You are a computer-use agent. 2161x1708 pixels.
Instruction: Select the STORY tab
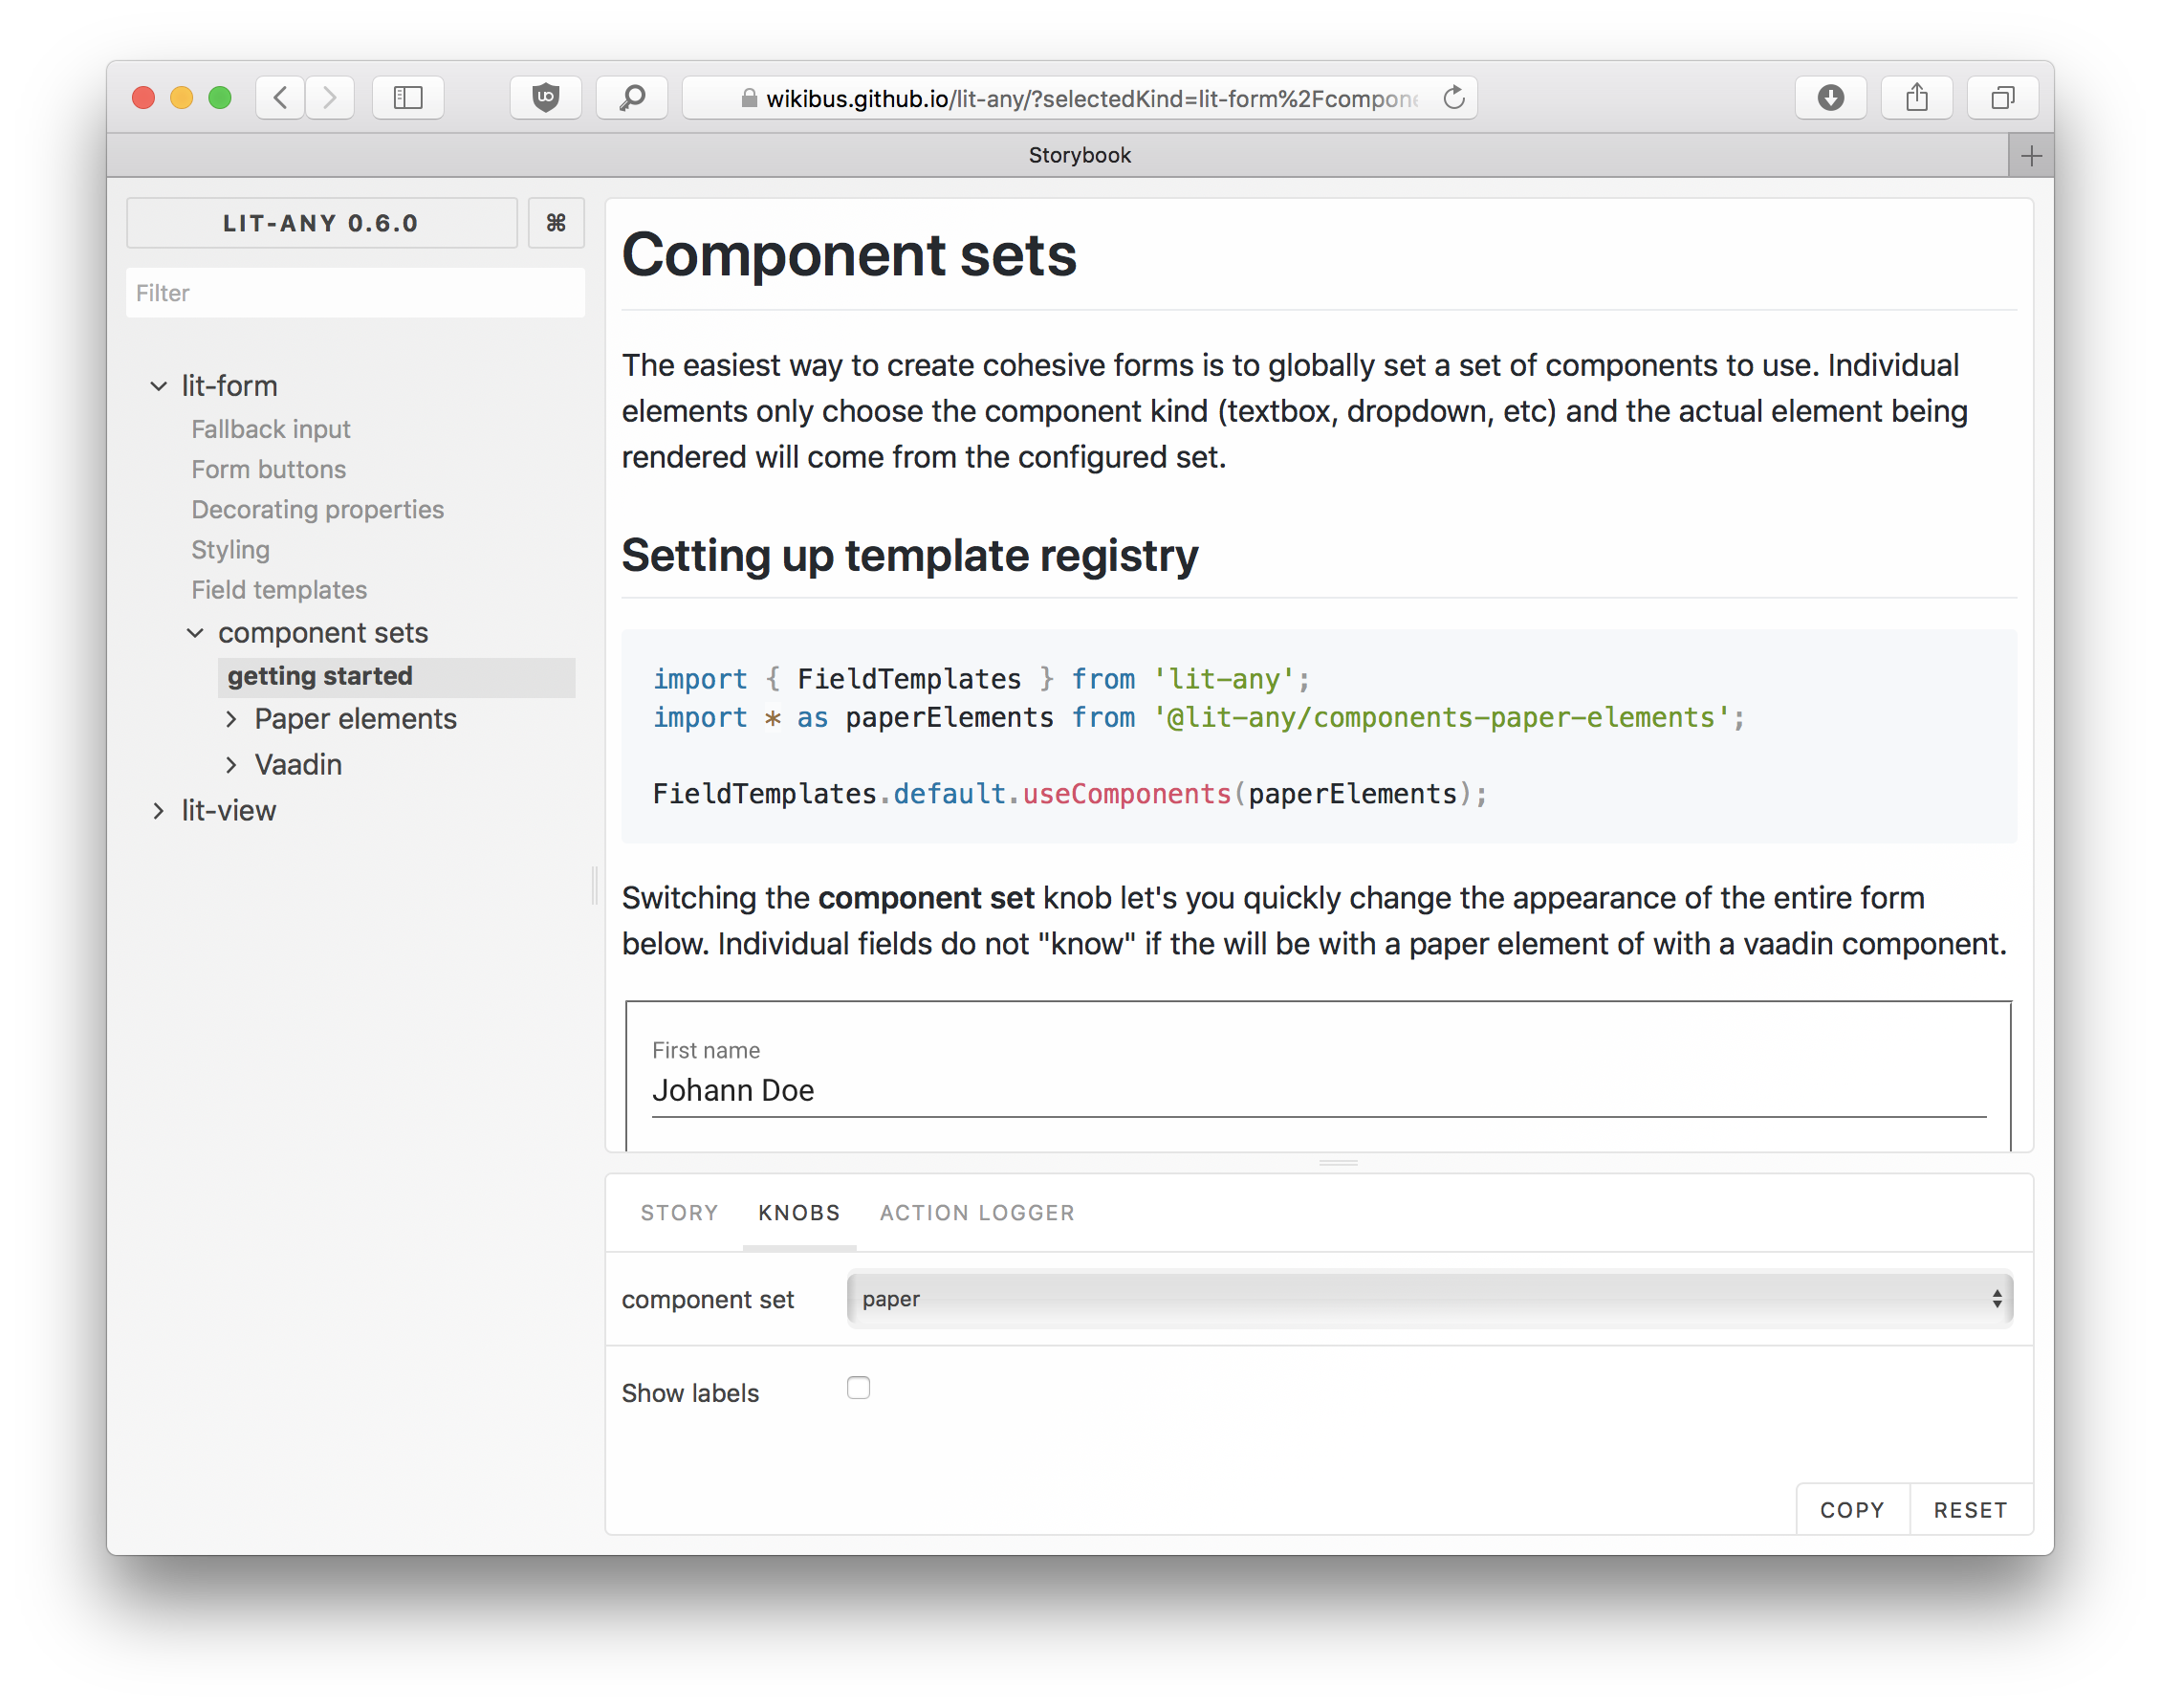681,1212
